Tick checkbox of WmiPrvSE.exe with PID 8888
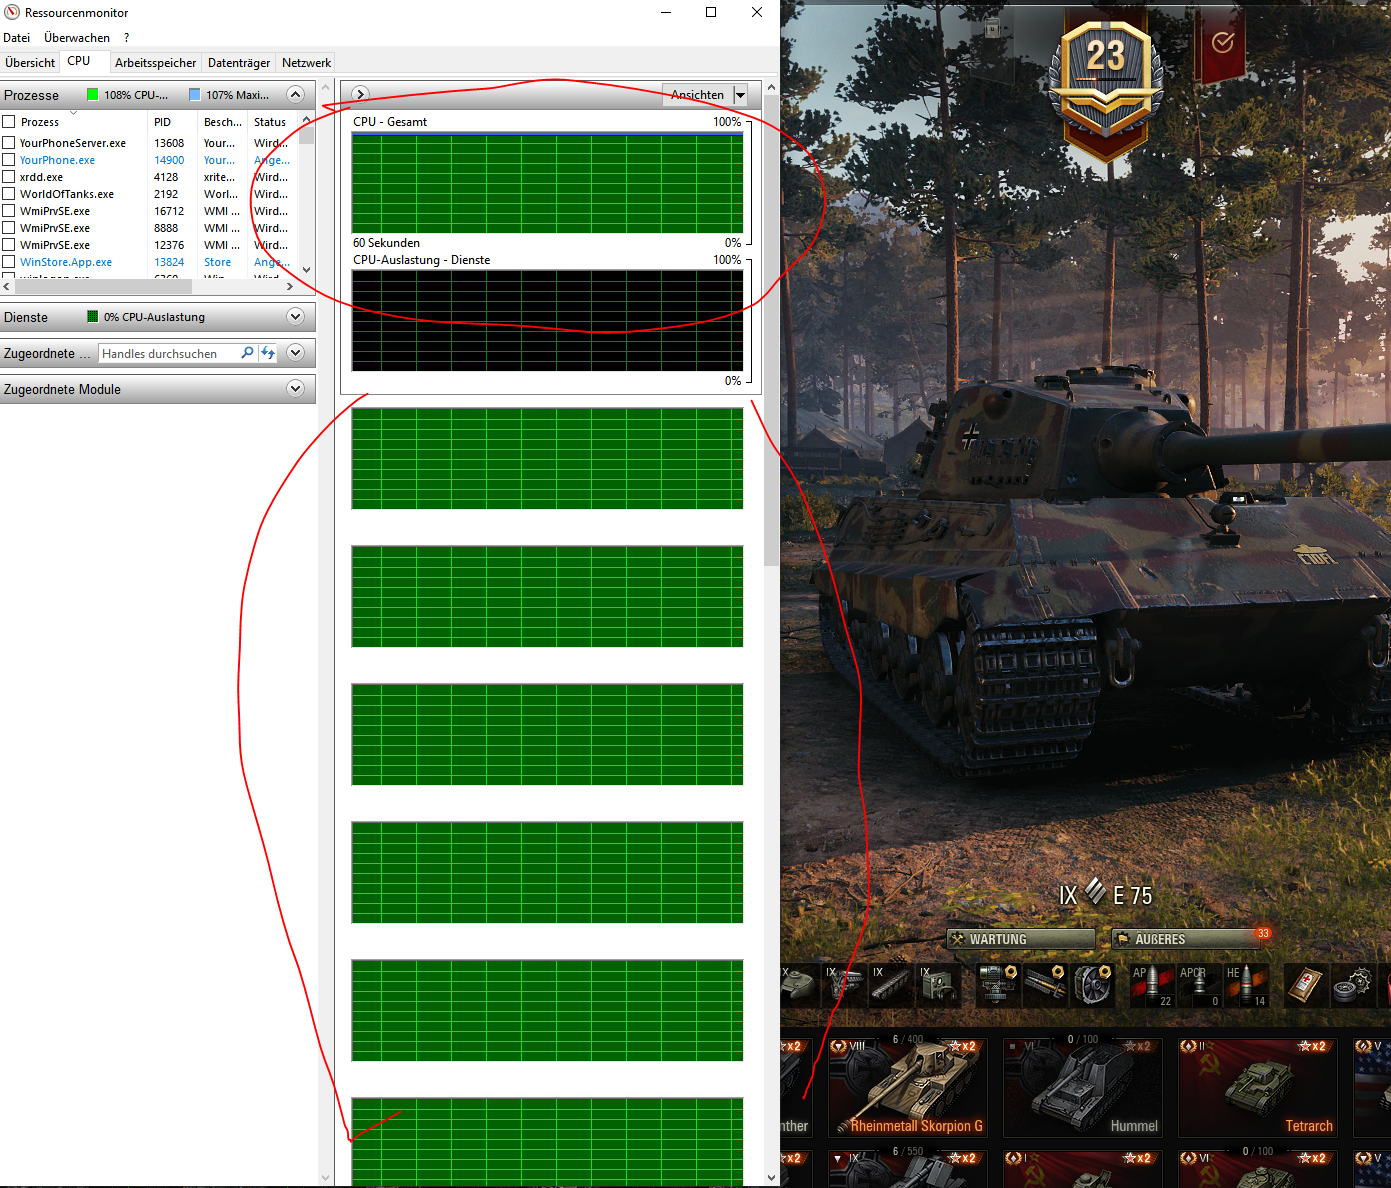 click(x=9, y=228)
